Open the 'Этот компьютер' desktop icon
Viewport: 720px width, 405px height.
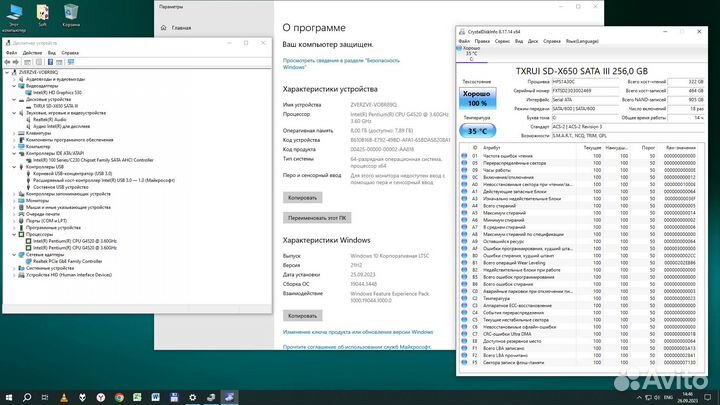(14, 18)
